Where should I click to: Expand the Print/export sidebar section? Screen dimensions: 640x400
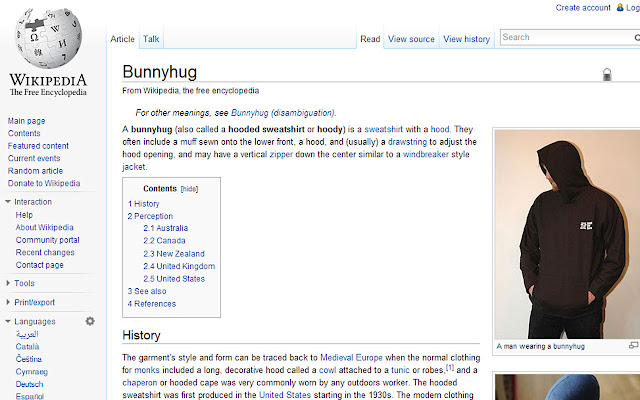pos(8,302)
